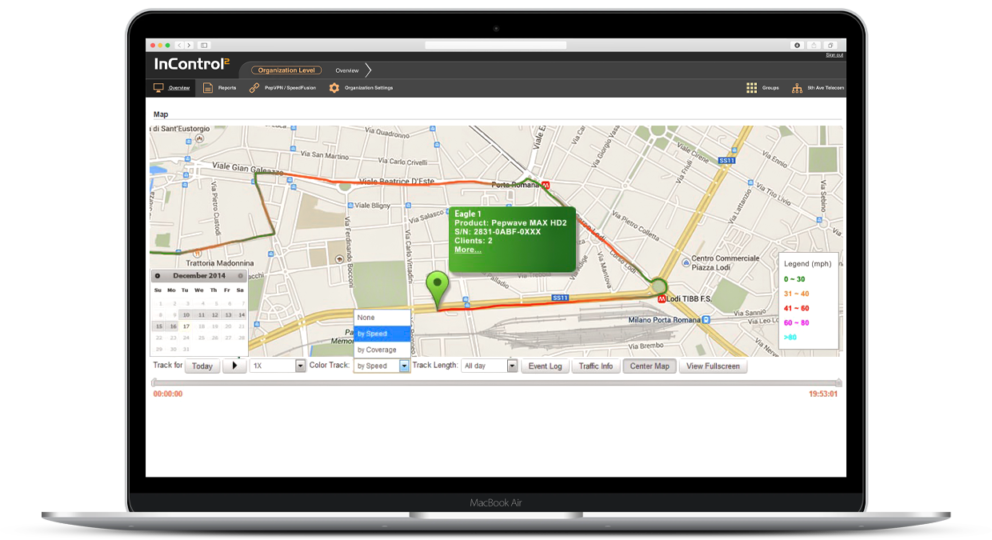Open the Reports section
Screen dimensions: 992x540
(219, 88)
